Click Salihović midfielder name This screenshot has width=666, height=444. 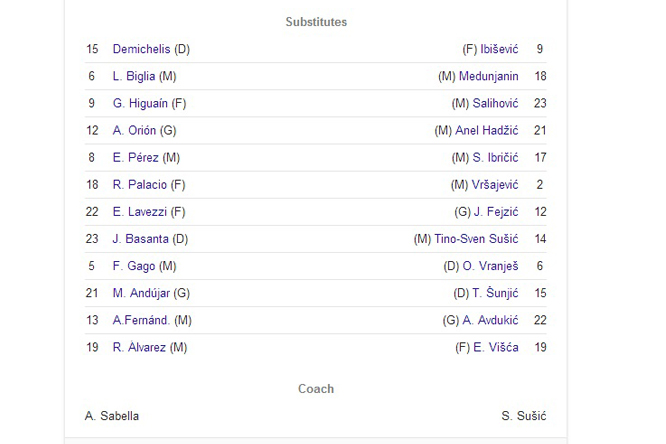(495, 104)
